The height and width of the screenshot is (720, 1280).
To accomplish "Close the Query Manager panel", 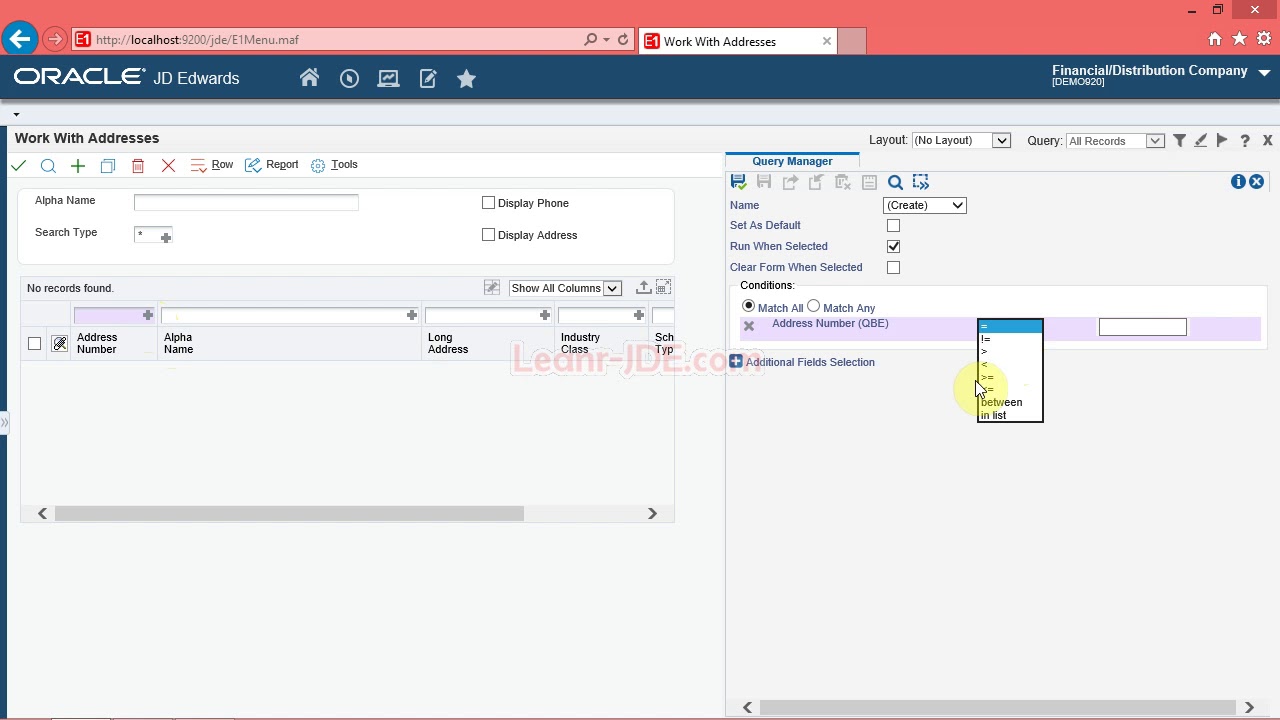I will pyautogui.click(x=1256, y=181).
